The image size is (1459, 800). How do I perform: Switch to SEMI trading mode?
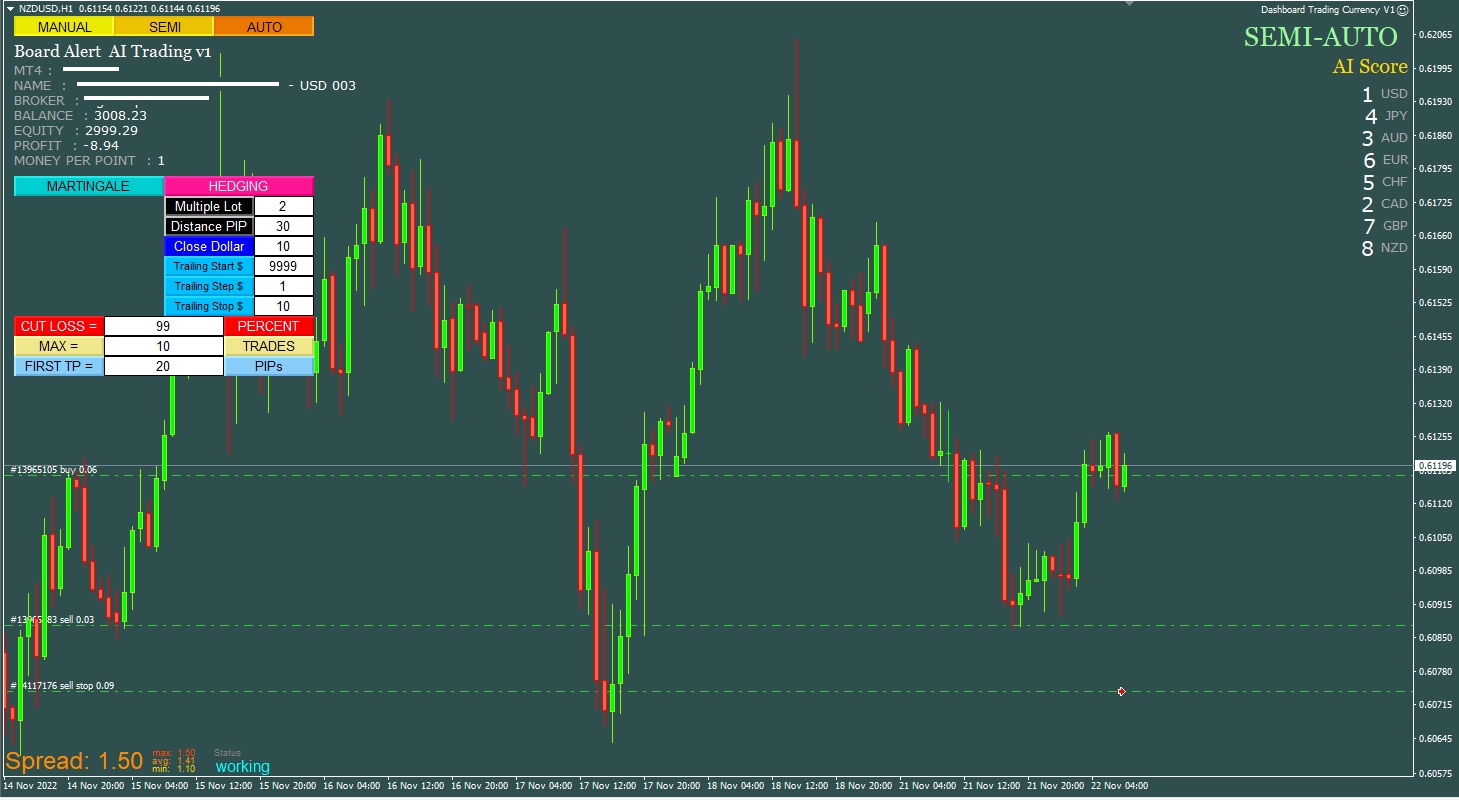165,27
